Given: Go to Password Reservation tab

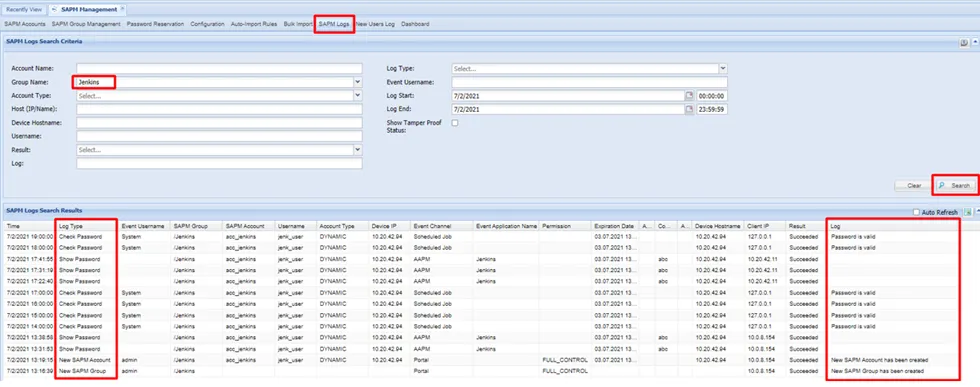Looking at the screenshot, I should pyautogui.click(x=155, y=24).
